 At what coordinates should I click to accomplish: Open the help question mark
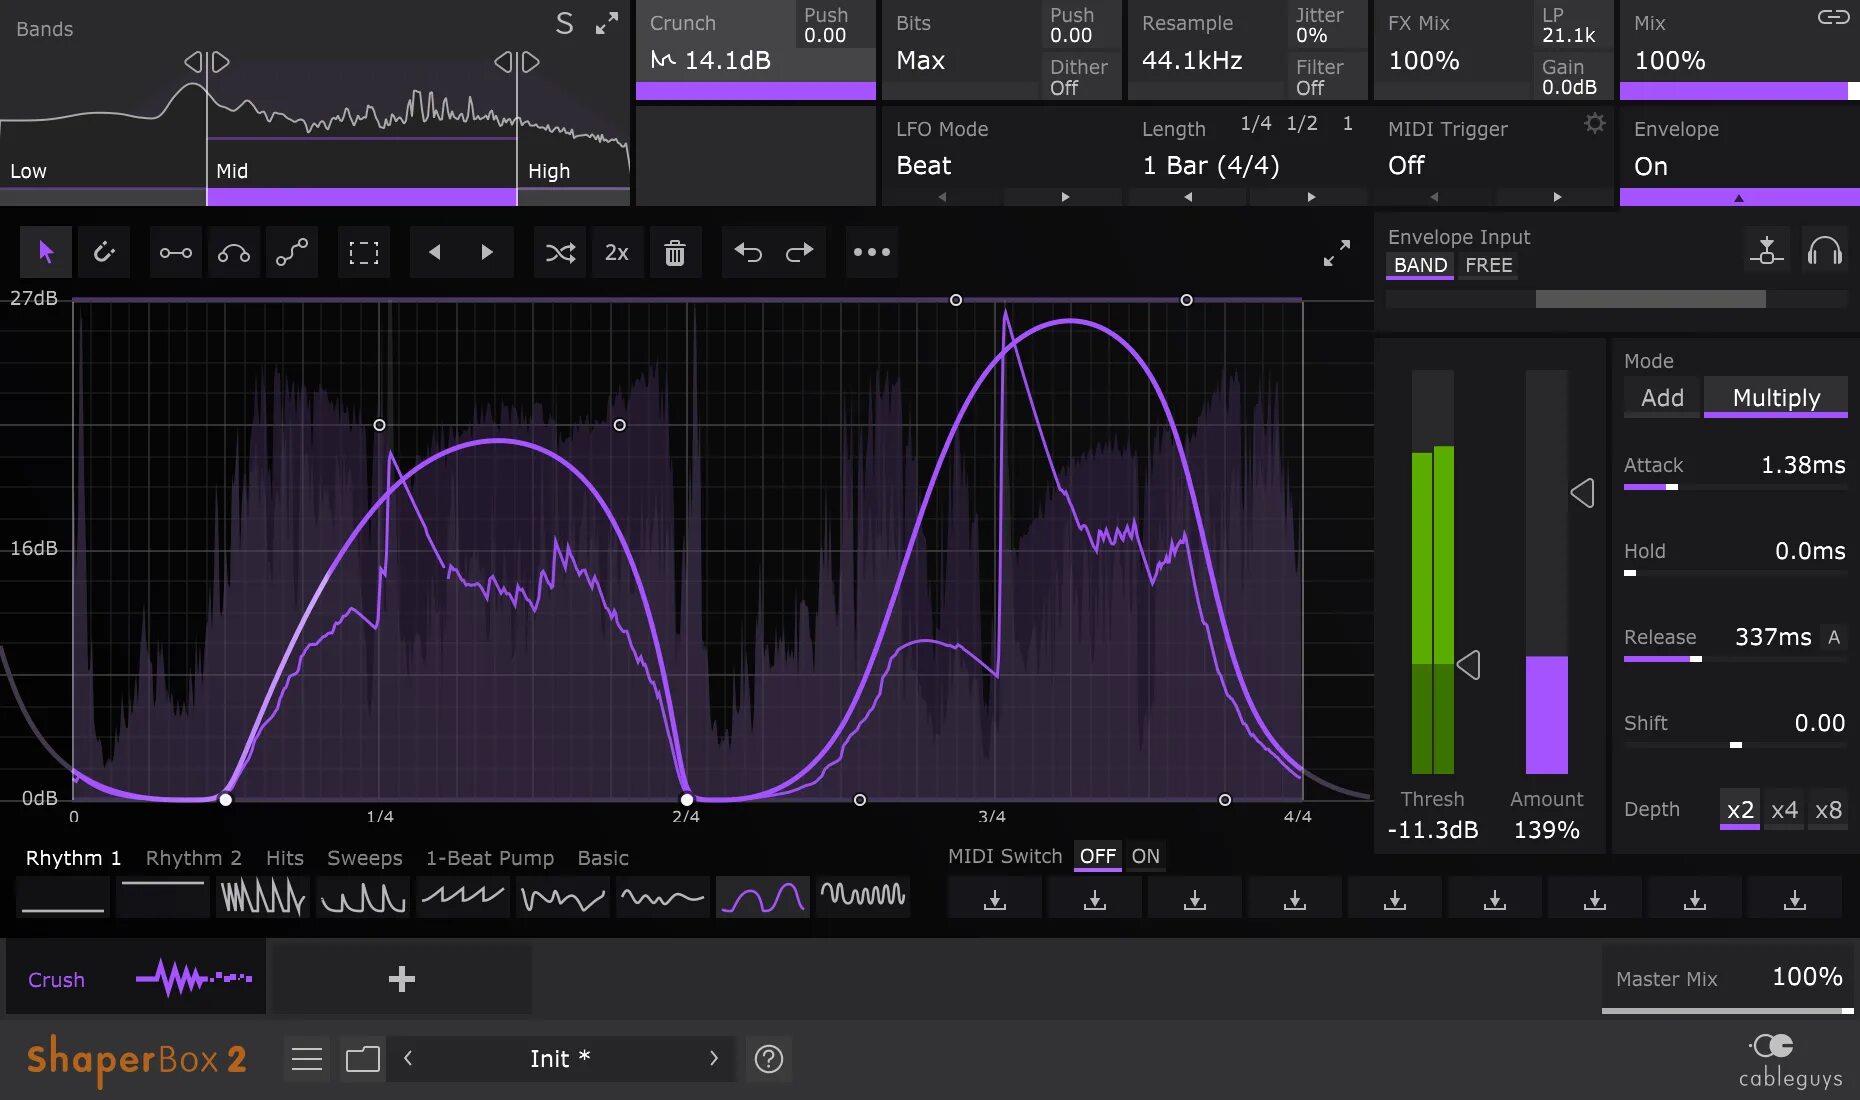(769, 1059)
